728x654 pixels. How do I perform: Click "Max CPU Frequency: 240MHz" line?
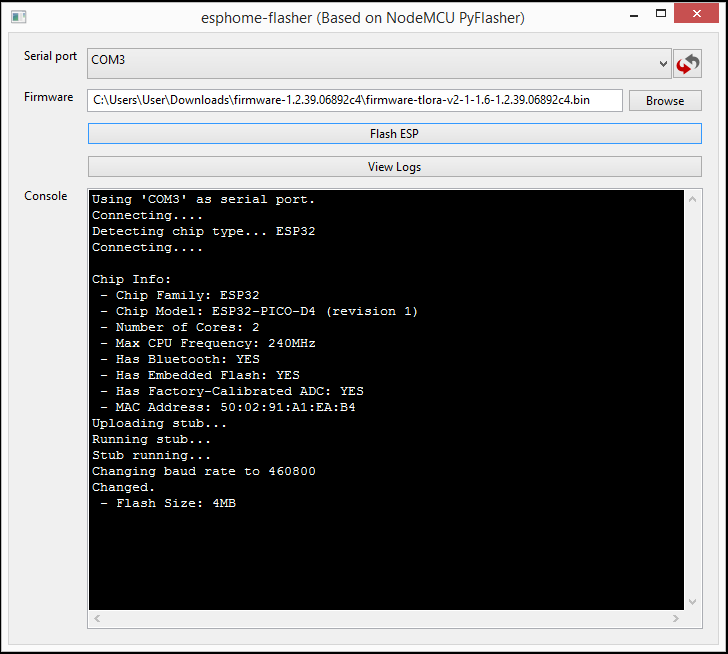[208, 343]
